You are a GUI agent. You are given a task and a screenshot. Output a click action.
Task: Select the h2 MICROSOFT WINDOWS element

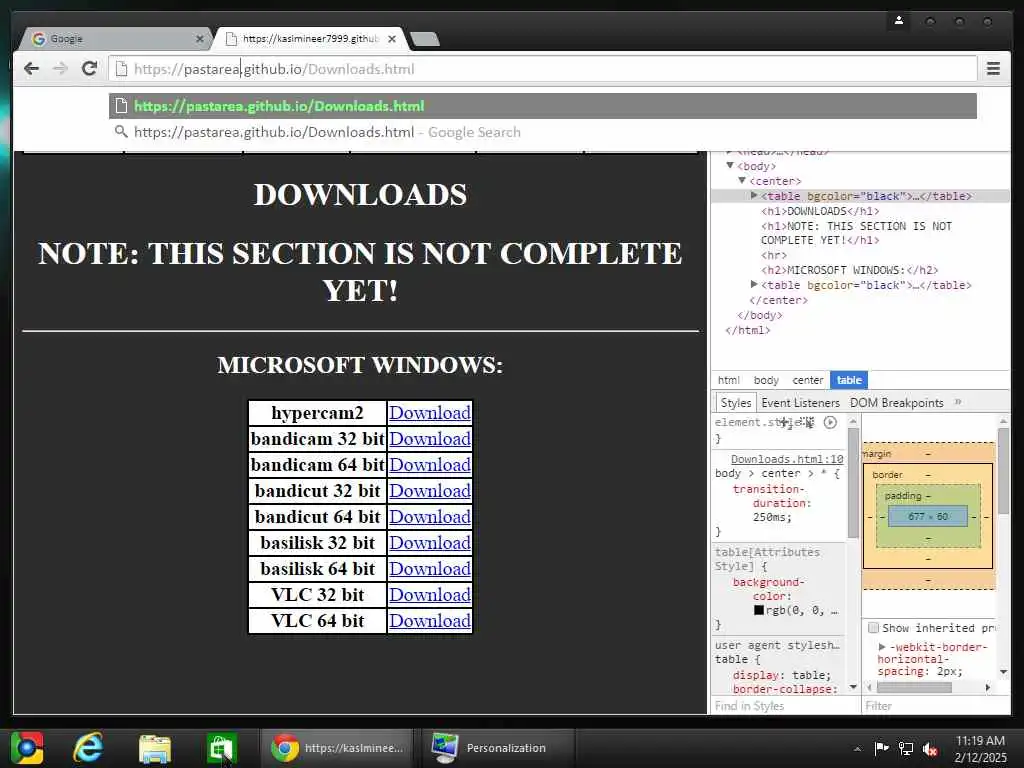coord(849,270)
